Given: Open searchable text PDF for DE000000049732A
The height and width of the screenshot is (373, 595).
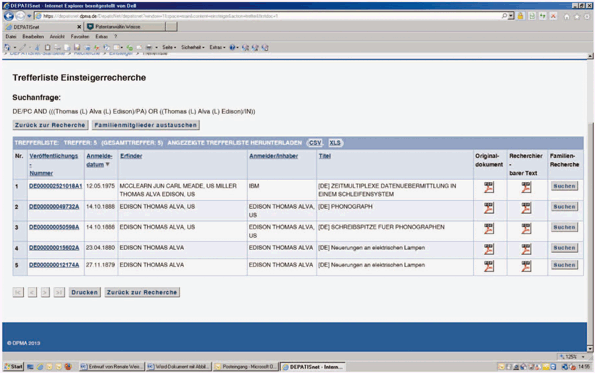Looking at the screenshot, I should tap(526, 208).
